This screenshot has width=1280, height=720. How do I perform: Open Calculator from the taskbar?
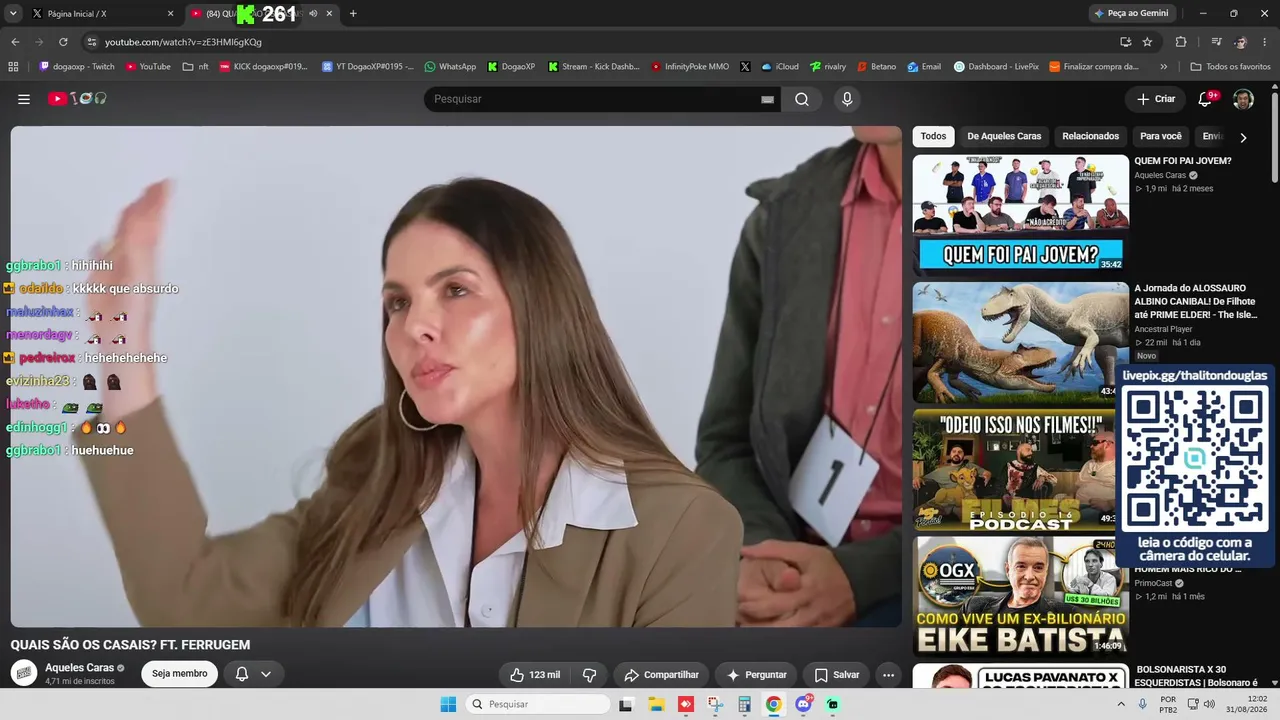click(x=744, y=704)
